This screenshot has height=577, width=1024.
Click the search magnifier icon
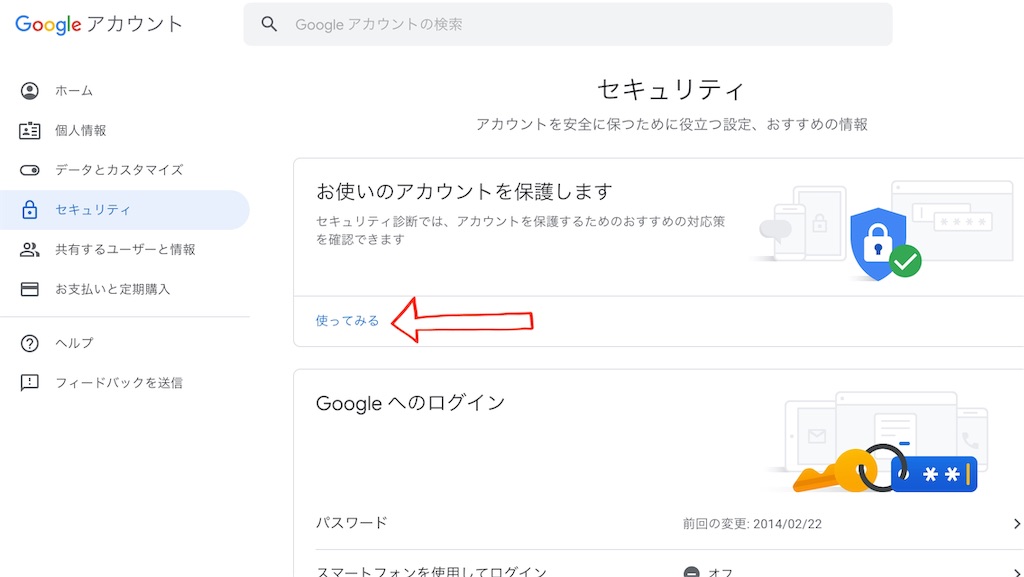pos(269,24)
